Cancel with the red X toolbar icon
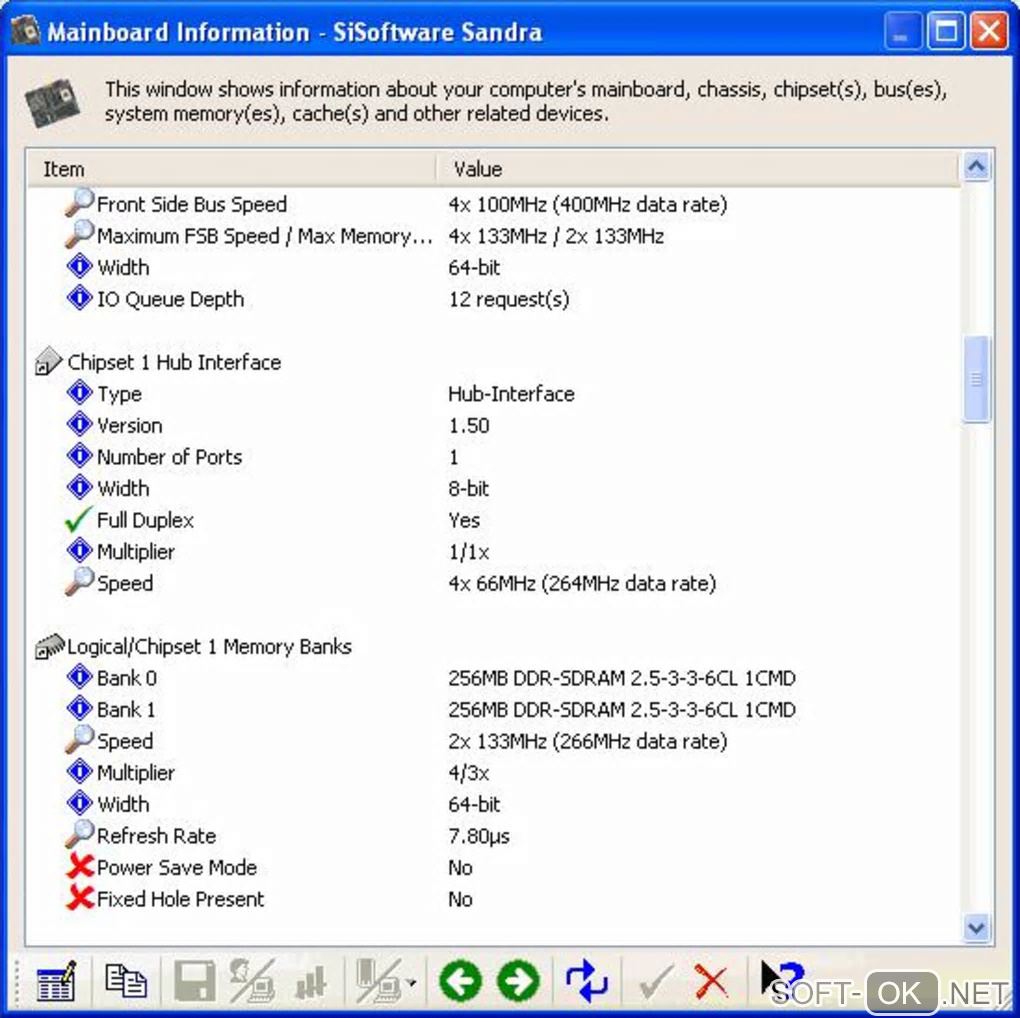Screen dimensions: 1020x1018 pyautogui.click(x=711, y=981)
